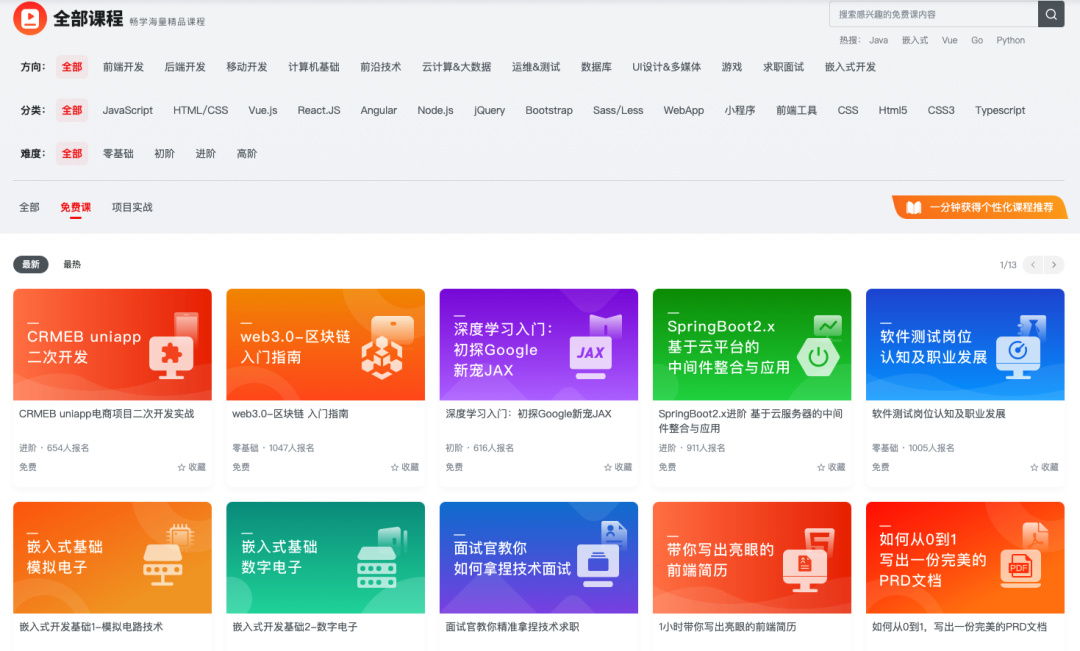The image size is (1080, 651).
Task: Click 一分钟获得个性化课程推荐 button
Action: pos(980,207)
